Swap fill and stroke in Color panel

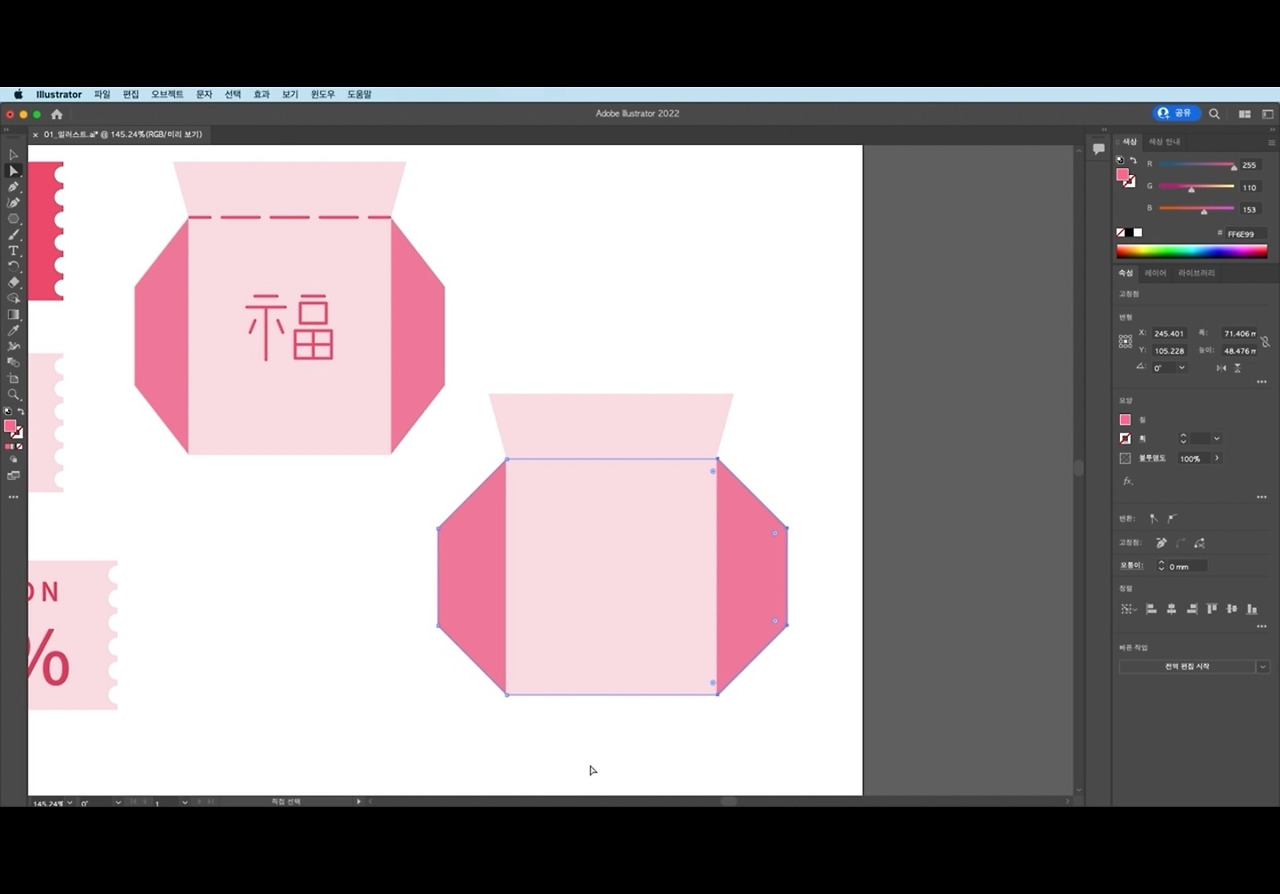(x=1133, y=161)
